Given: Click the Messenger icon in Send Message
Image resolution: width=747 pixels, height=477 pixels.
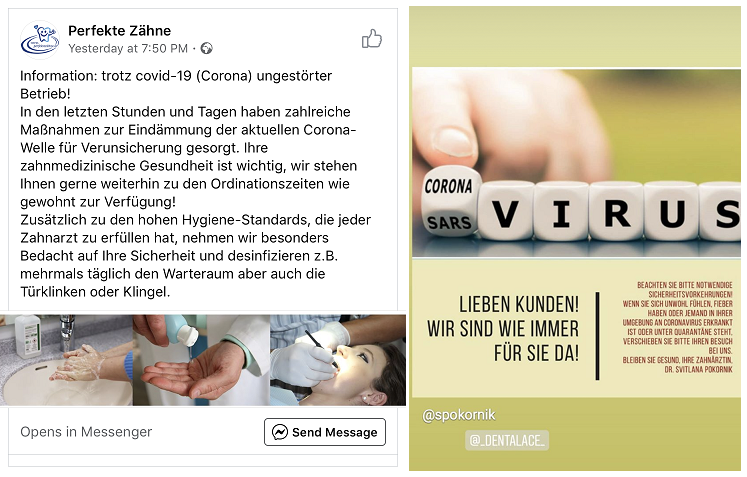Looking at the screenshot, I should (x=280, y=432).
